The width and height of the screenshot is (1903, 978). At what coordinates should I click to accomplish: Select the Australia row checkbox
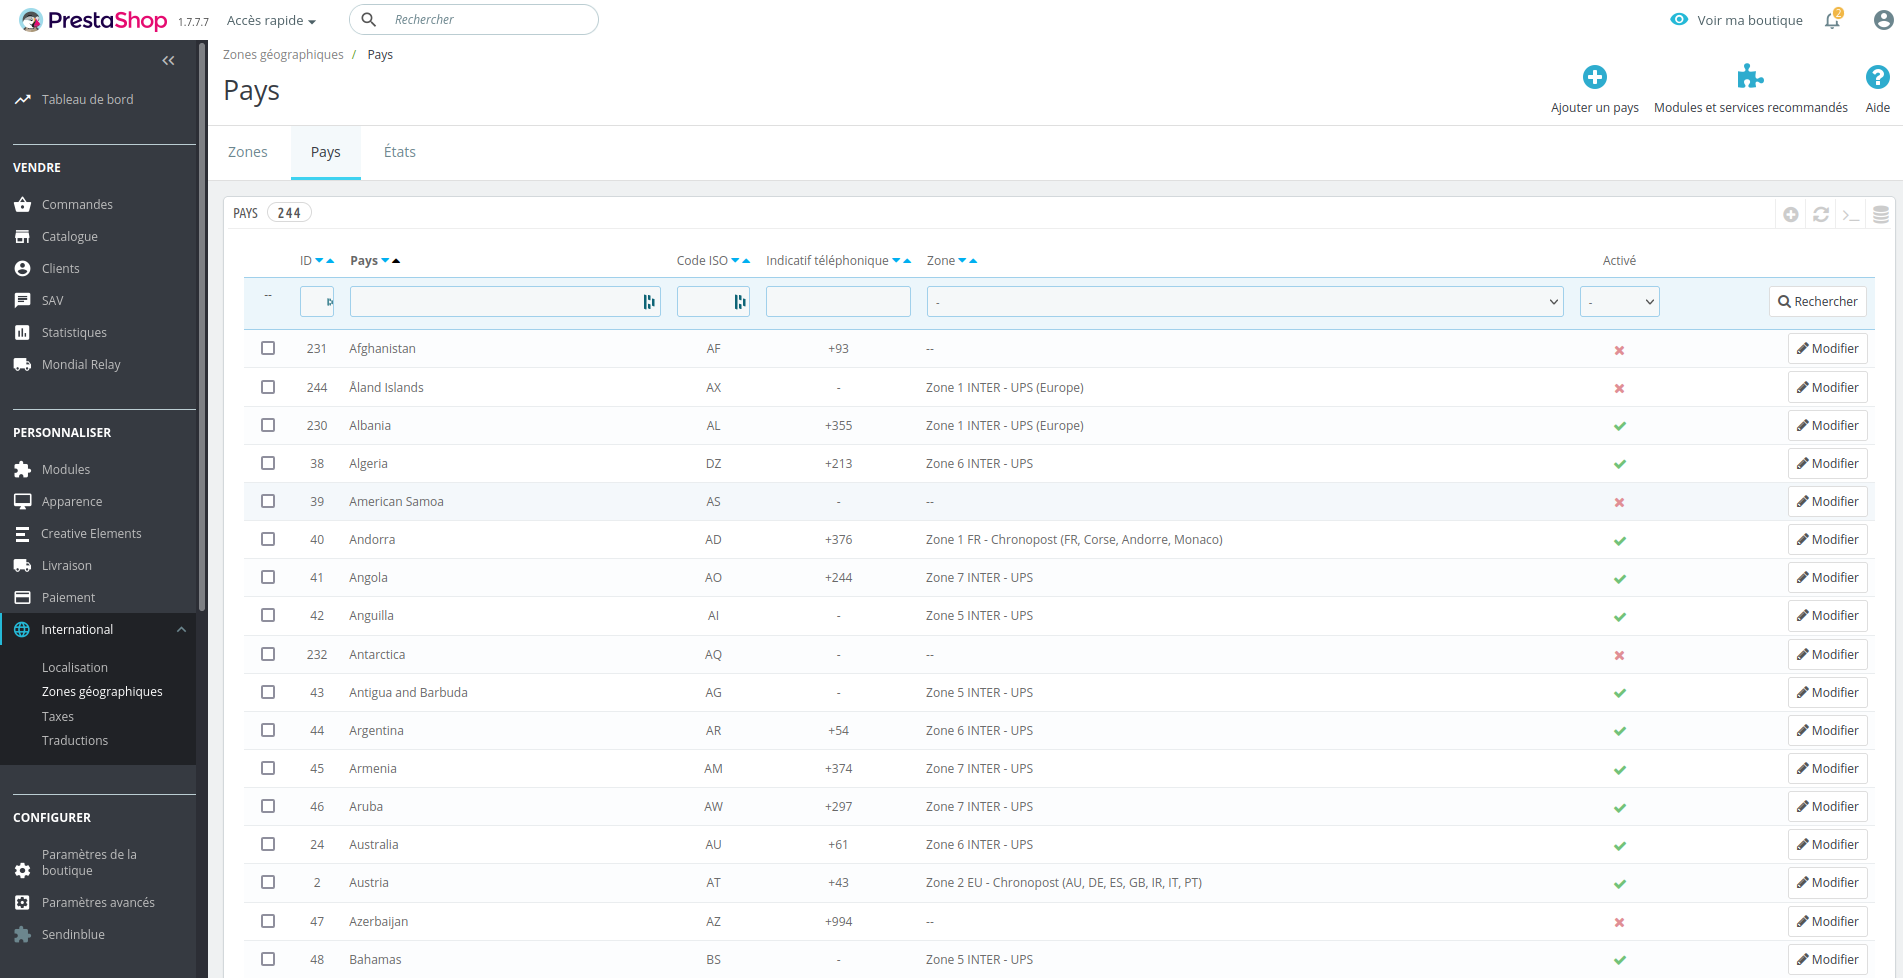coord(267,844)
